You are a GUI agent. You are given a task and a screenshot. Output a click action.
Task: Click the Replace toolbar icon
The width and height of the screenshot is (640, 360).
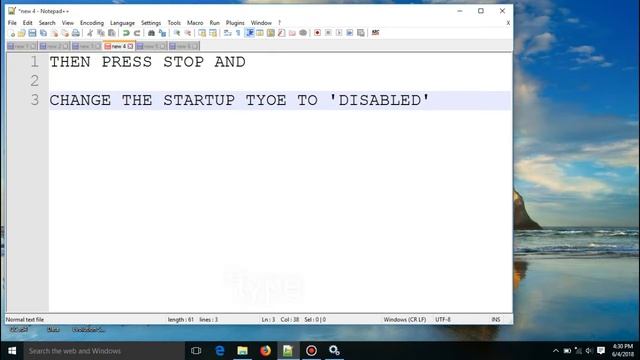point(162,33)
